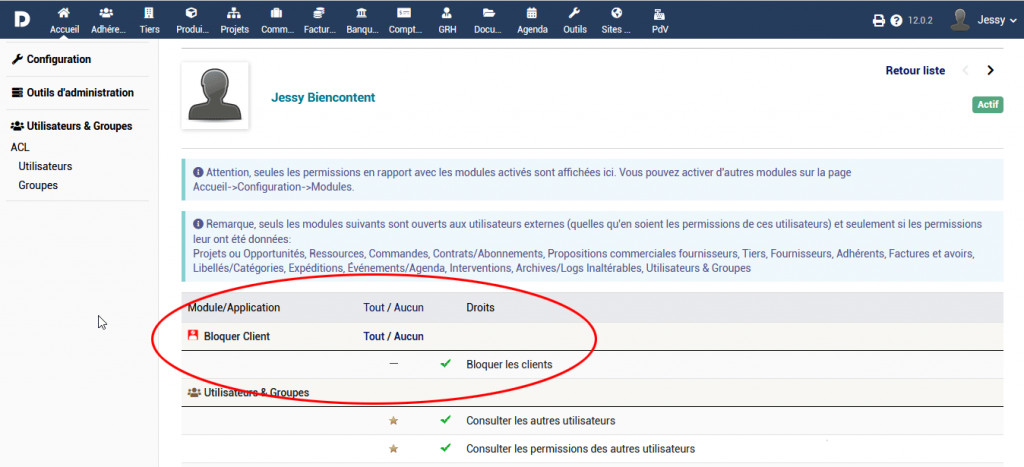Image resolution: width=1024 pixels, height=467 pixels.
Task: Click the Bloquer Client module name
Action: click(x=236, y=336)
